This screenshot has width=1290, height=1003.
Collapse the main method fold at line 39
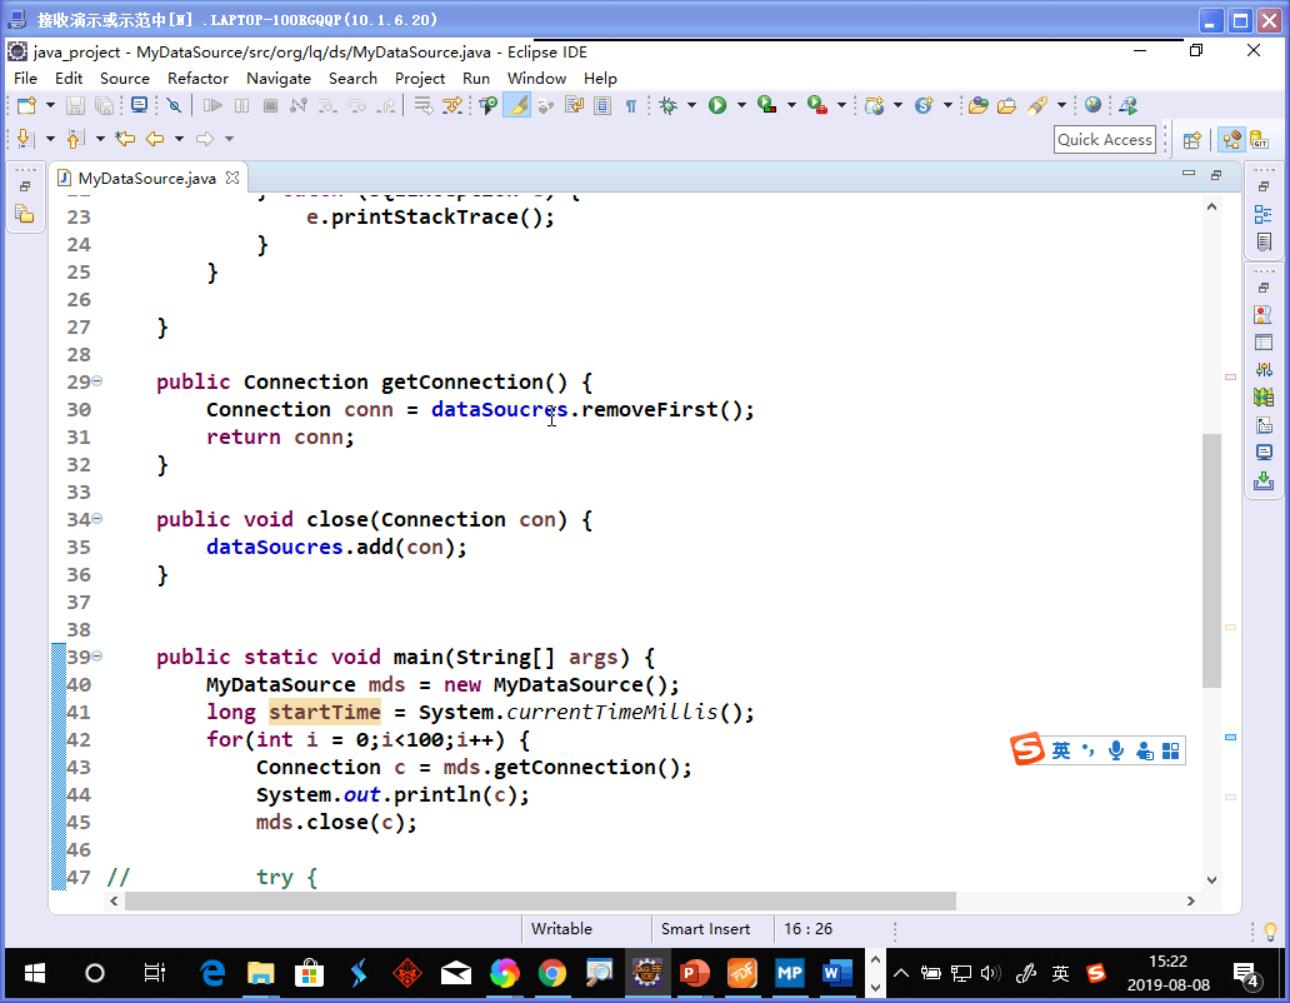97,656
